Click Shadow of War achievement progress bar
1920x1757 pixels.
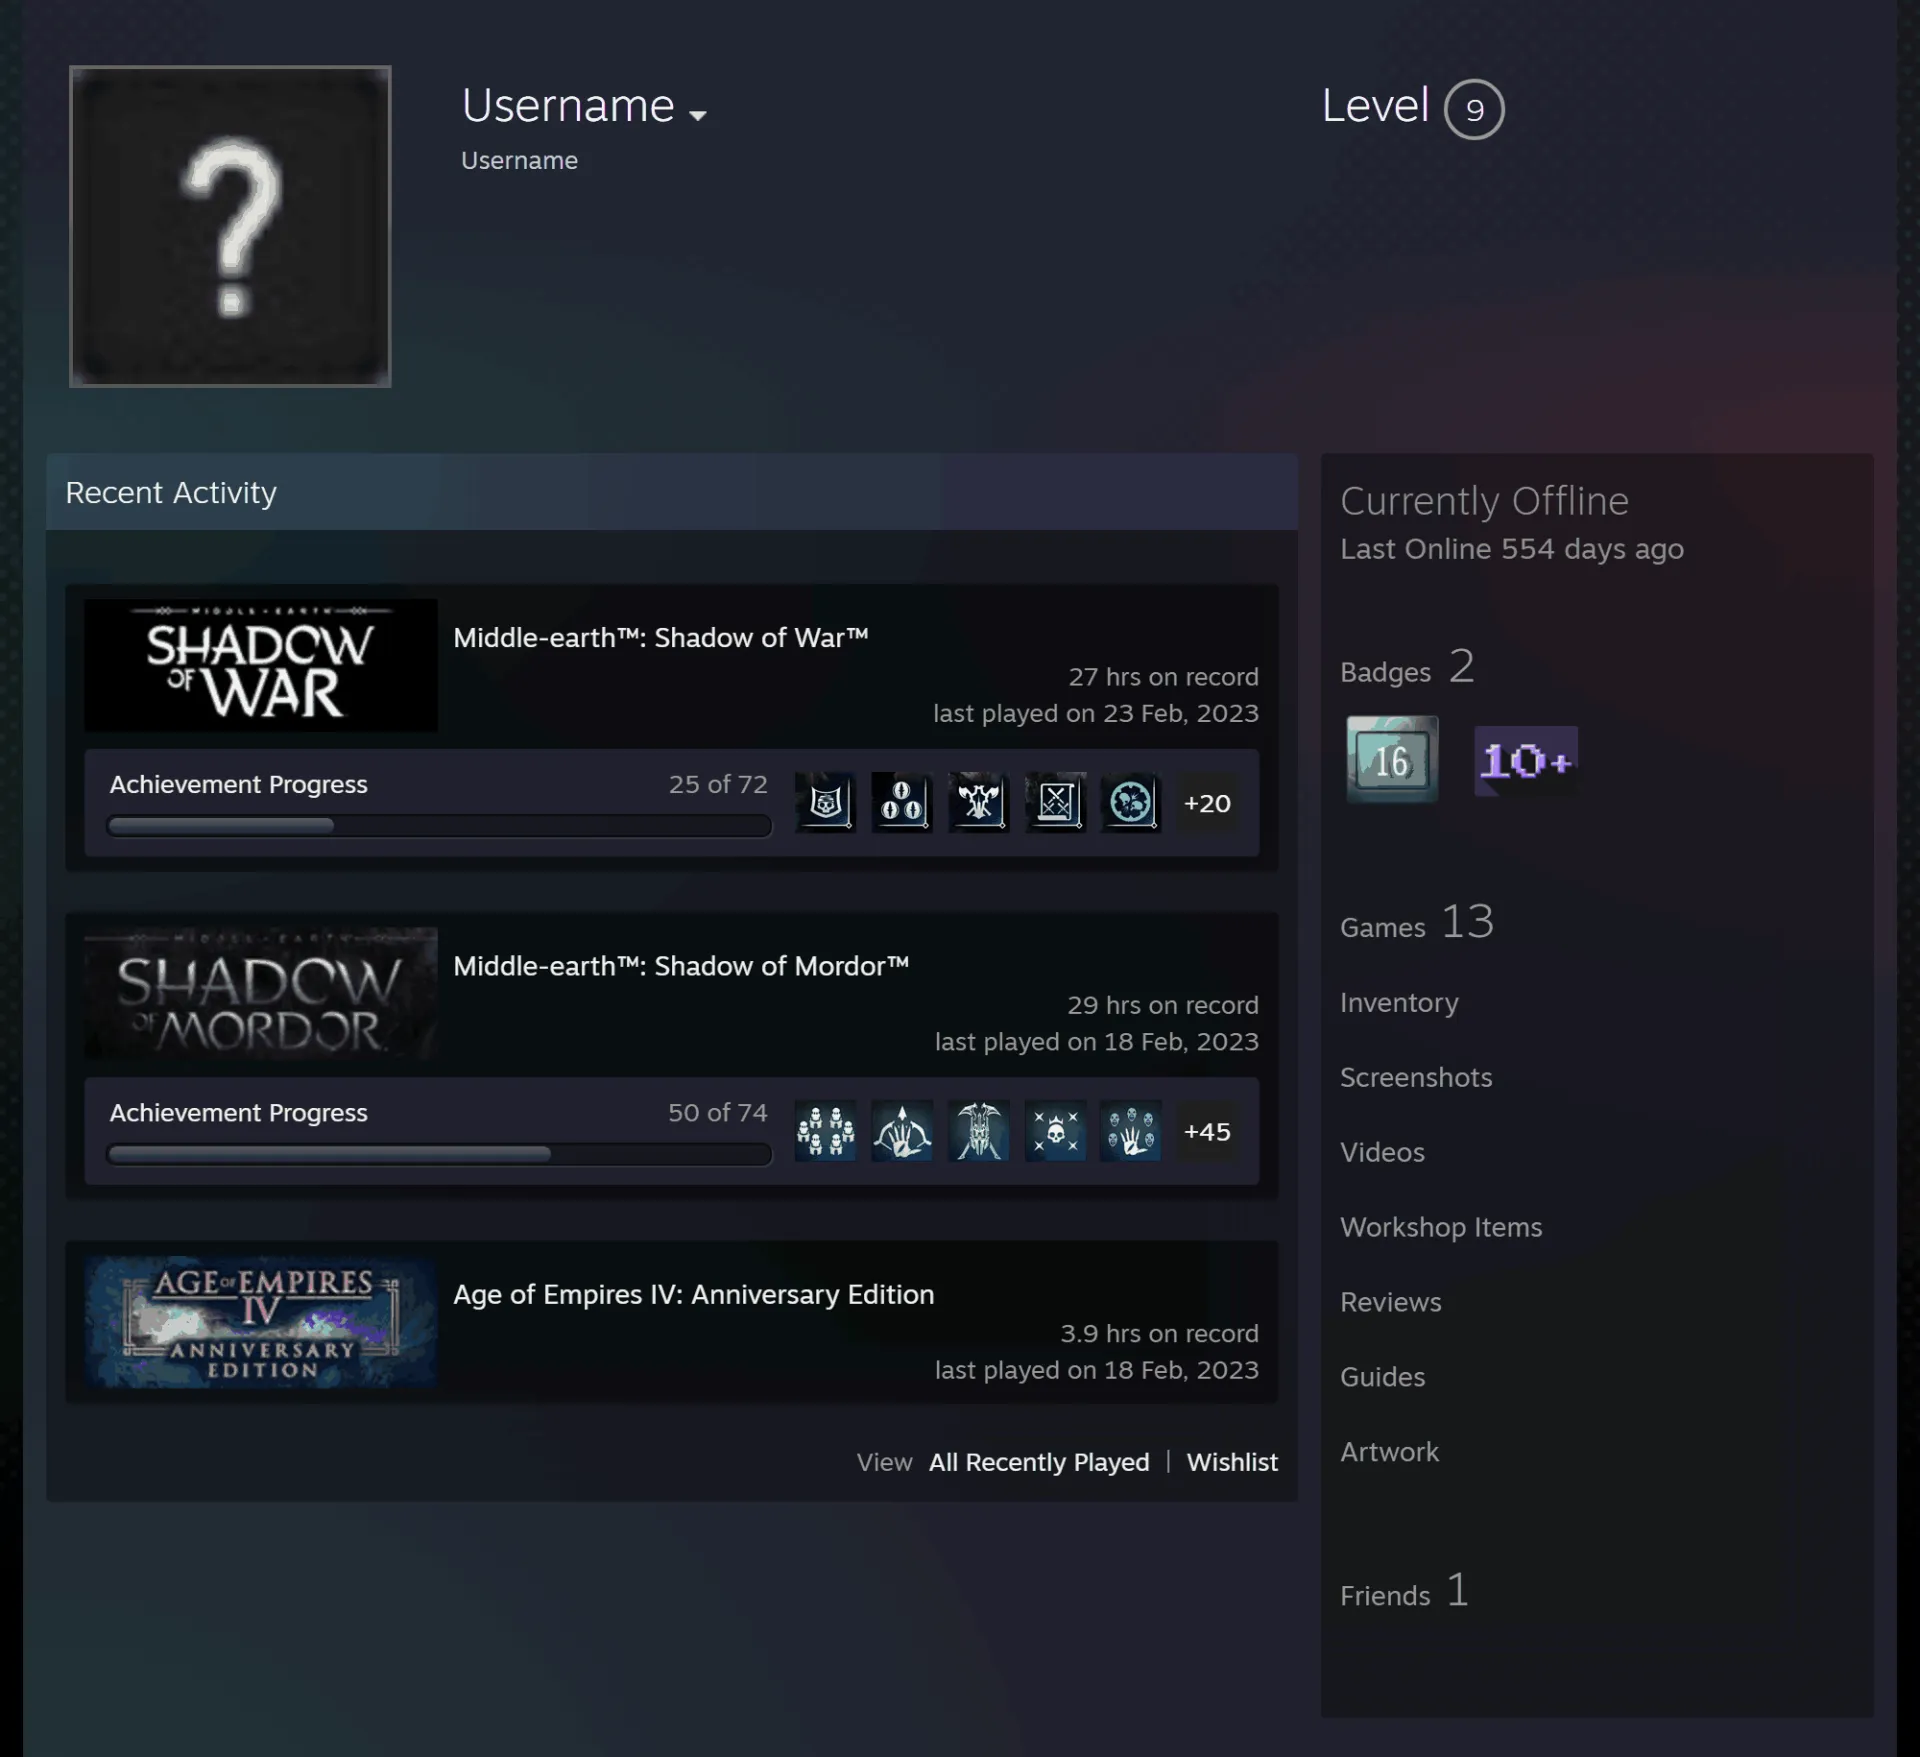(439, 826)
